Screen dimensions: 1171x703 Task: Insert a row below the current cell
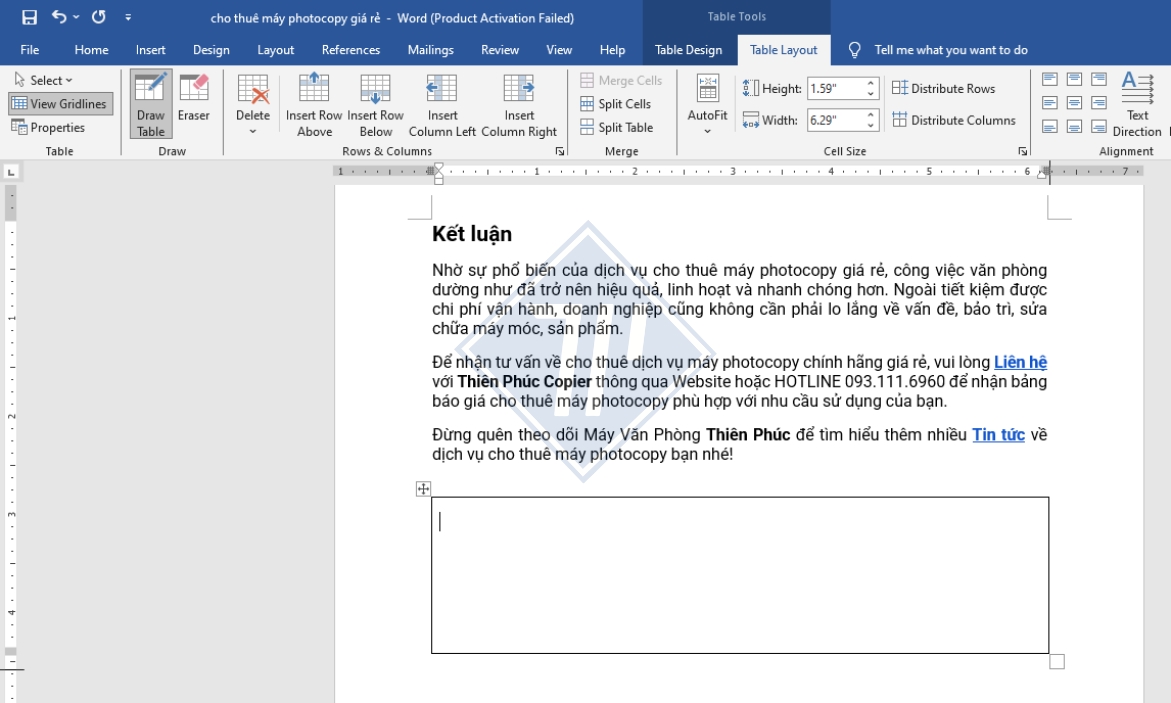(x=374, y=104)
